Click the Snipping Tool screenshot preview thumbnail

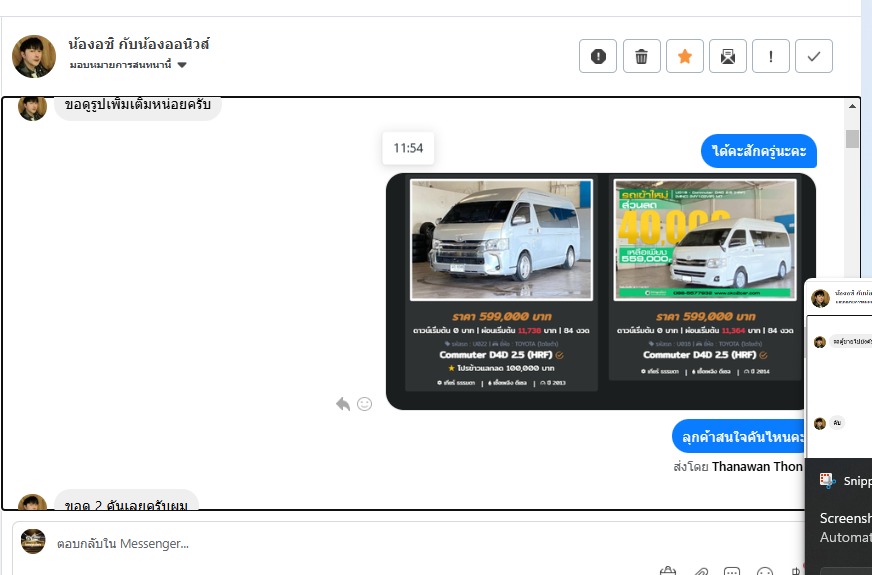click(839, 367)
